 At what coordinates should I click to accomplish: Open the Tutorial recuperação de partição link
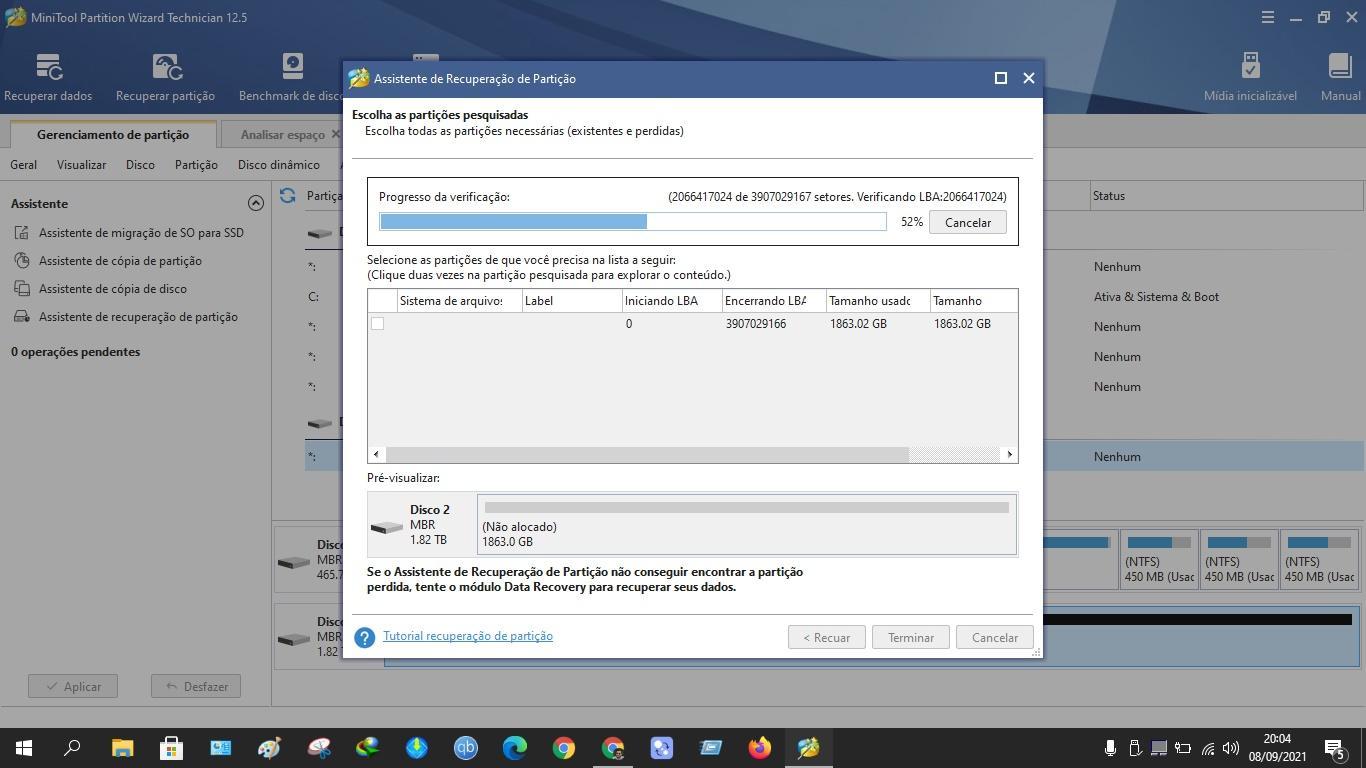(x=468, y=636)
